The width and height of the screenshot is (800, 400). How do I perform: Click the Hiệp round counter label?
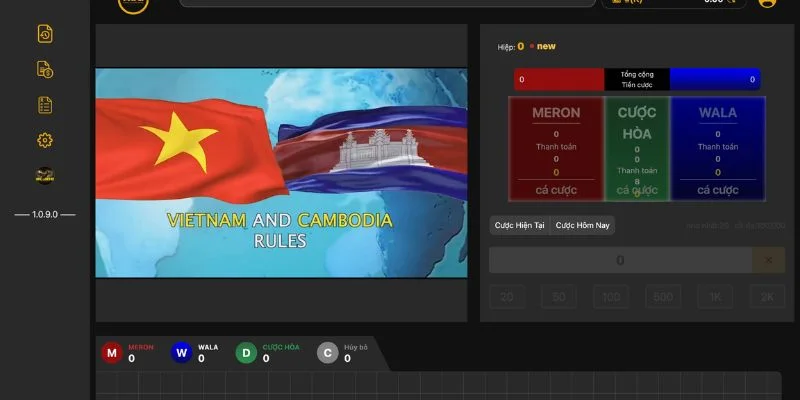coord(506,47)
